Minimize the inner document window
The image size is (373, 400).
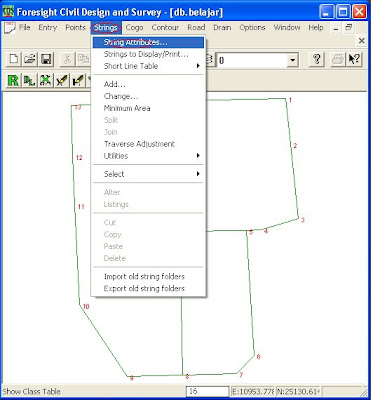(336, 28)
